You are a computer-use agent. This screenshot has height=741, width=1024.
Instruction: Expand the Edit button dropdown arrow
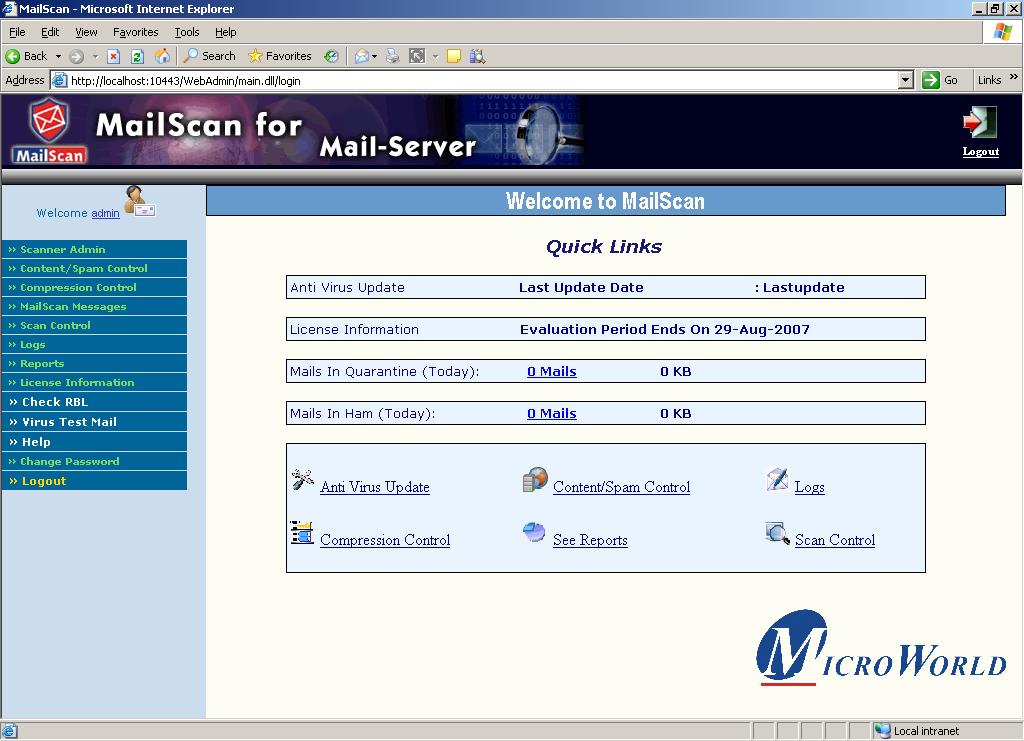pyautogui.click(x=436, y=56)
